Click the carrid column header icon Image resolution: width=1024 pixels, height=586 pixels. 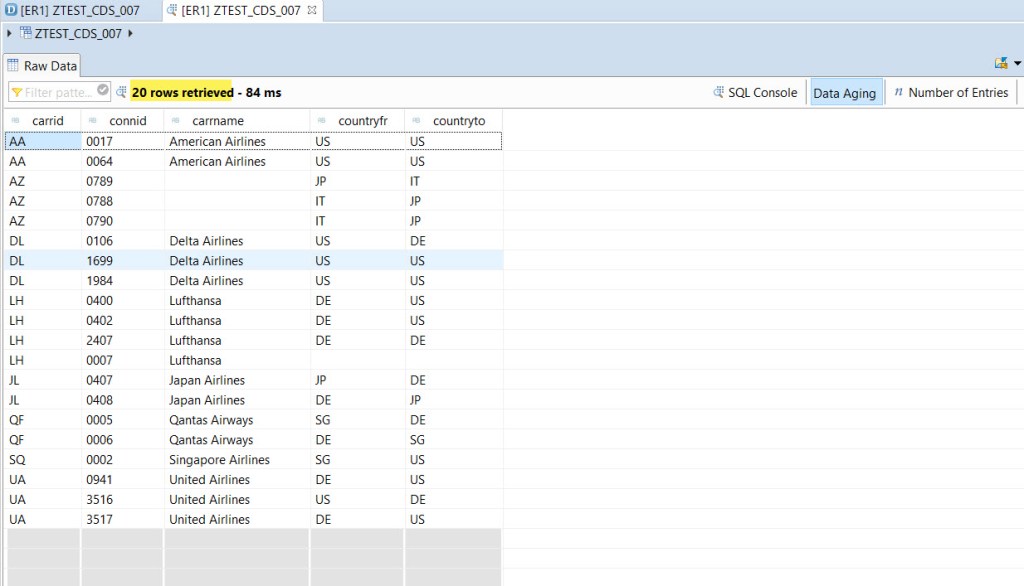(x=15, y=121)
